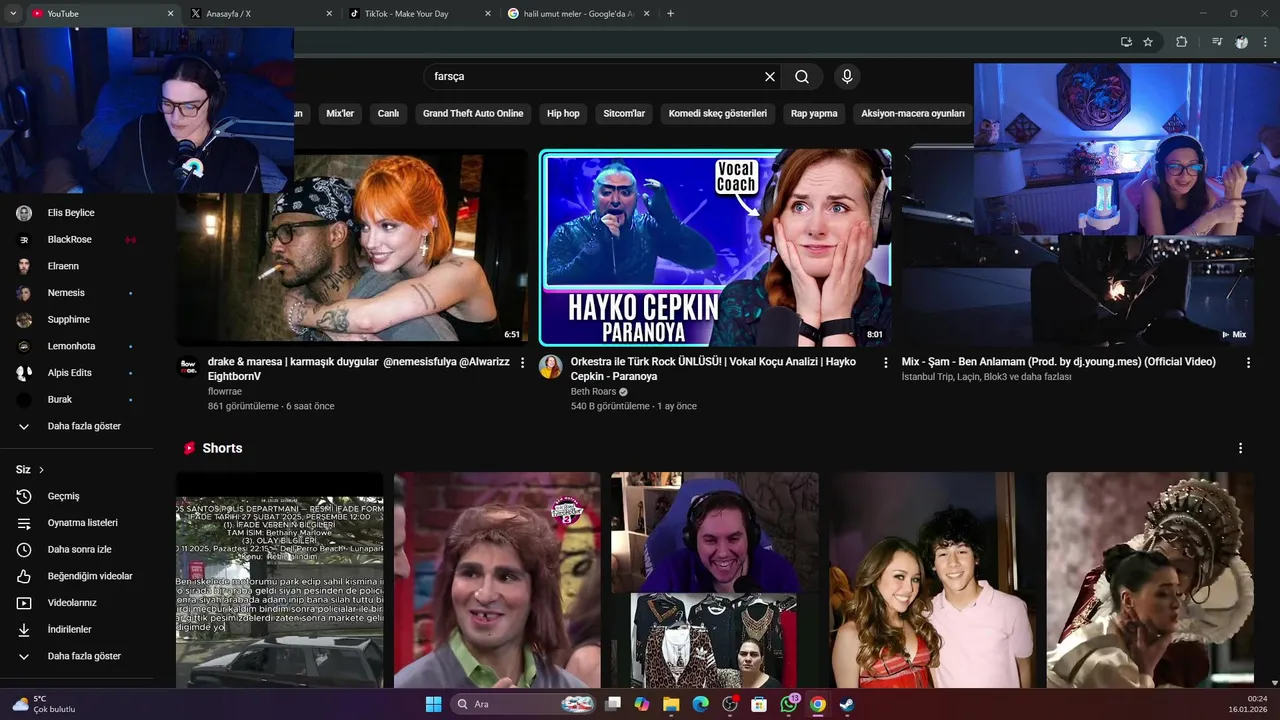Viewport: 1280px width, 720px height.
Task: Open the Chrome extensions puzzle icon
Action: 1181,42
